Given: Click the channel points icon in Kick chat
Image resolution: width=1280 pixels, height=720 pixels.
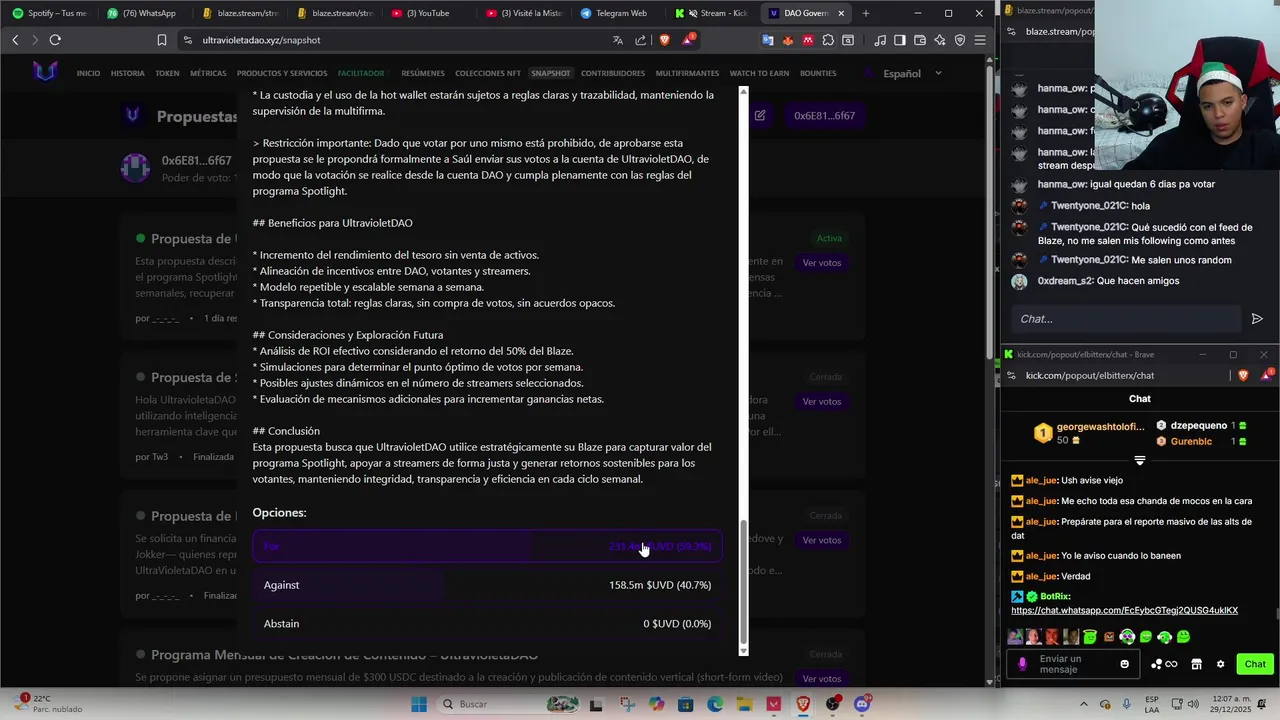Looking at the screenshot, I should (x=1163, y=664).
